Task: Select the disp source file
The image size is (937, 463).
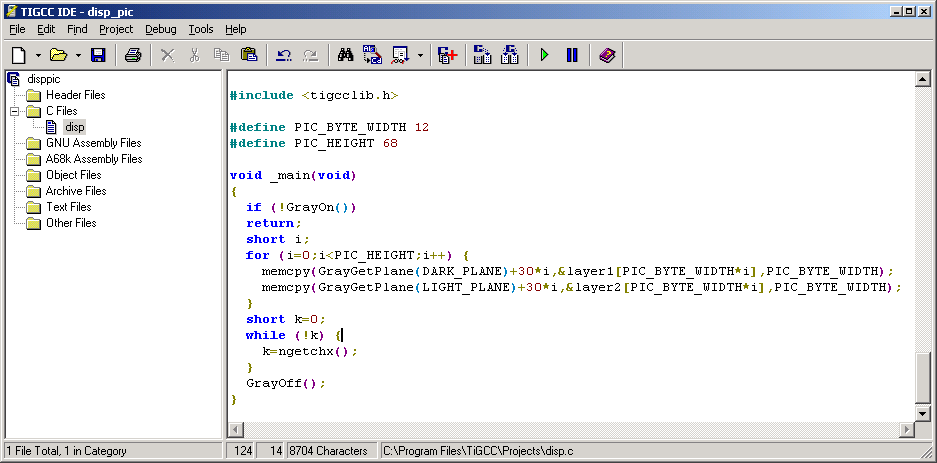Action: (75, 127)
